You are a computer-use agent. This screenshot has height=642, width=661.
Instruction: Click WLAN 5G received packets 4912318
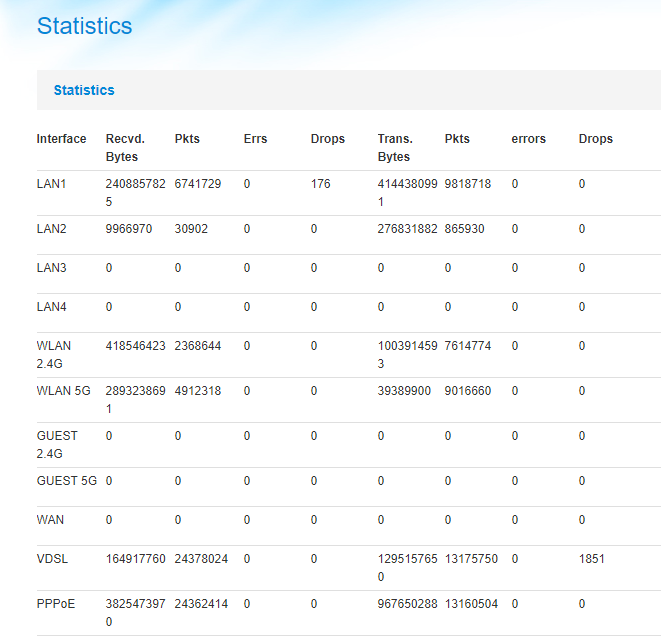tap(198, 391)
